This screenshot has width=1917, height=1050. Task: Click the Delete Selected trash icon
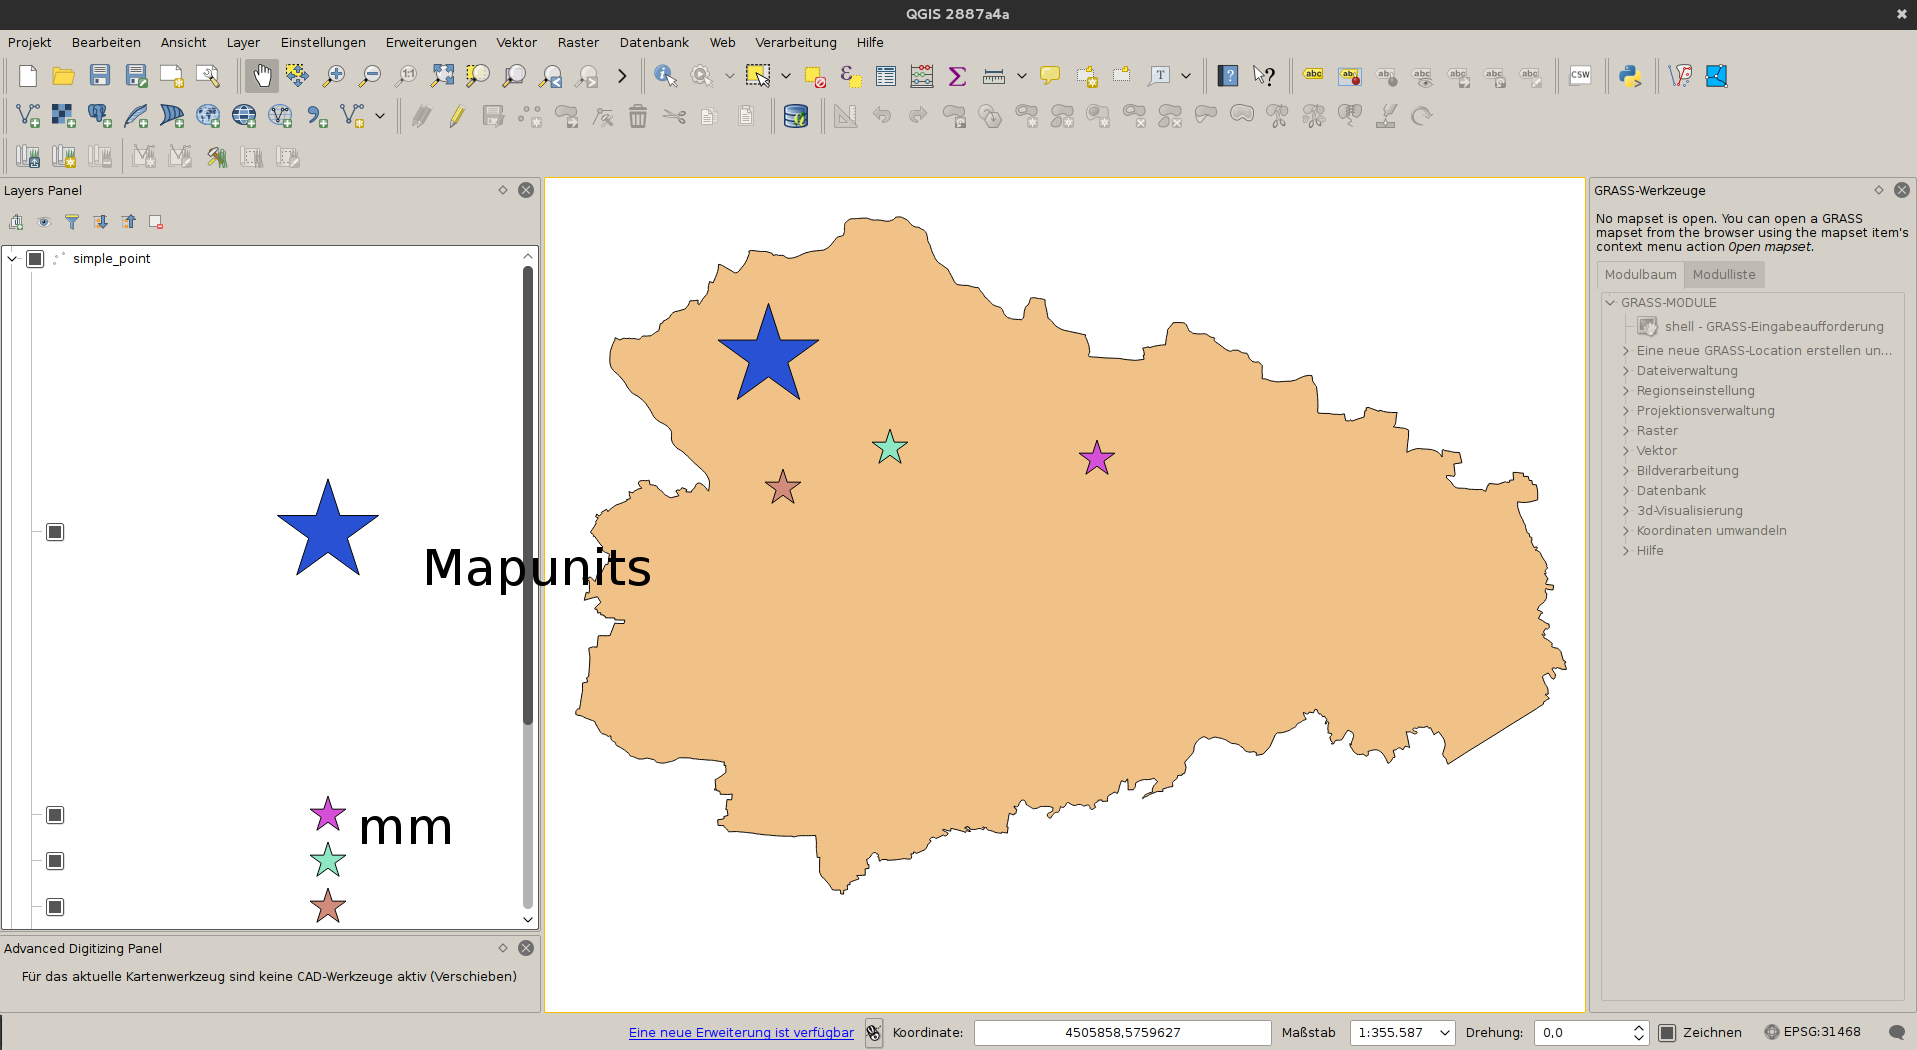pos(638,116)
